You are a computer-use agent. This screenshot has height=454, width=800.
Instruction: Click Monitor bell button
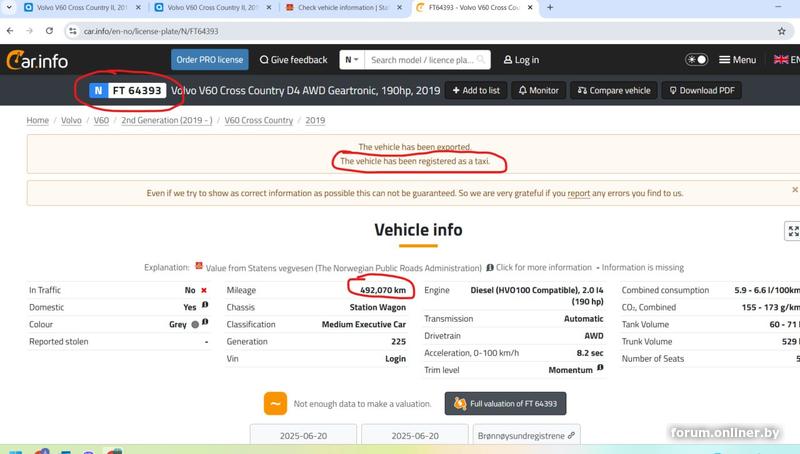(x=539, y=90)
